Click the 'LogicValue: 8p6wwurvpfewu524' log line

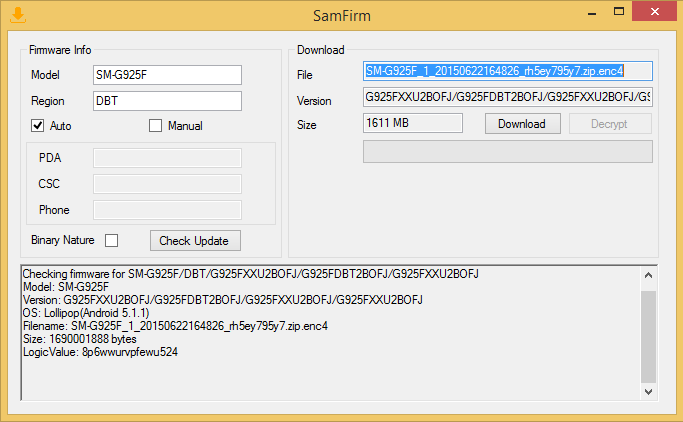click(100, 352)
